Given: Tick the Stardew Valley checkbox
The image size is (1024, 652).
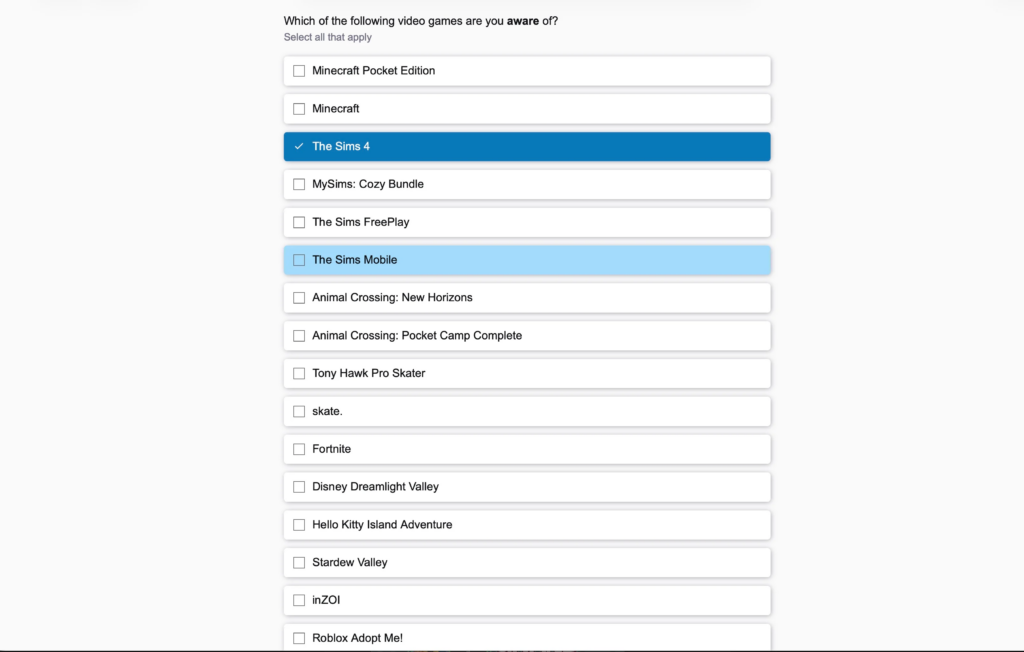Looking at the screenshot, I should pos(299,563).
